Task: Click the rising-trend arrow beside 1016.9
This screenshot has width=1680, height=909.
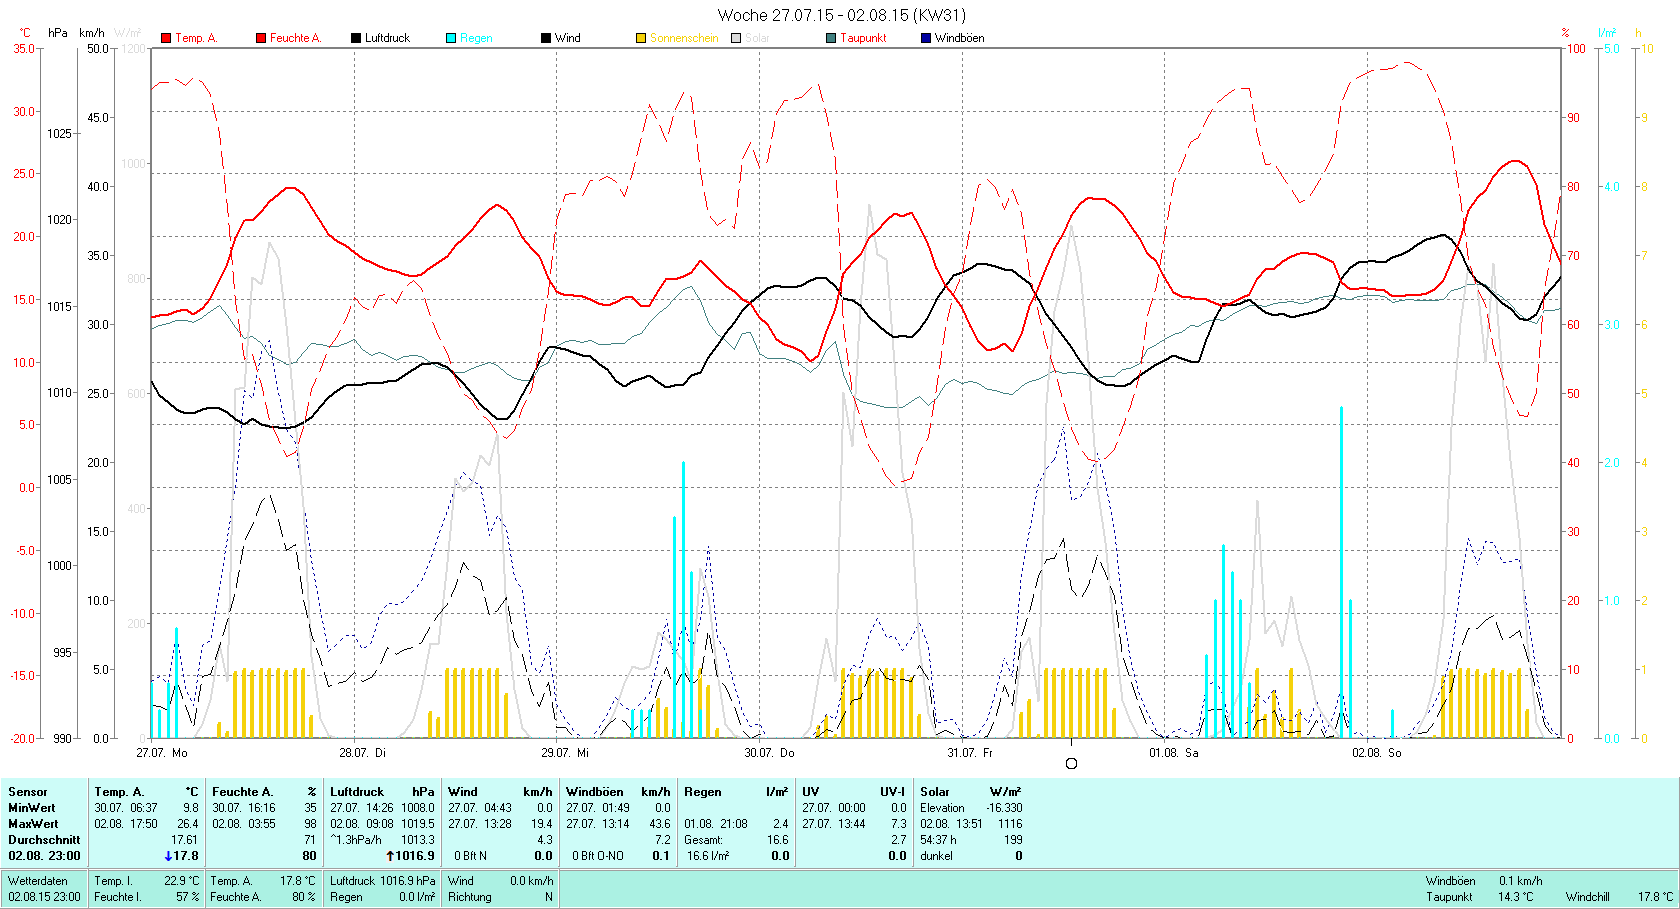Action: tap(389, 856)
